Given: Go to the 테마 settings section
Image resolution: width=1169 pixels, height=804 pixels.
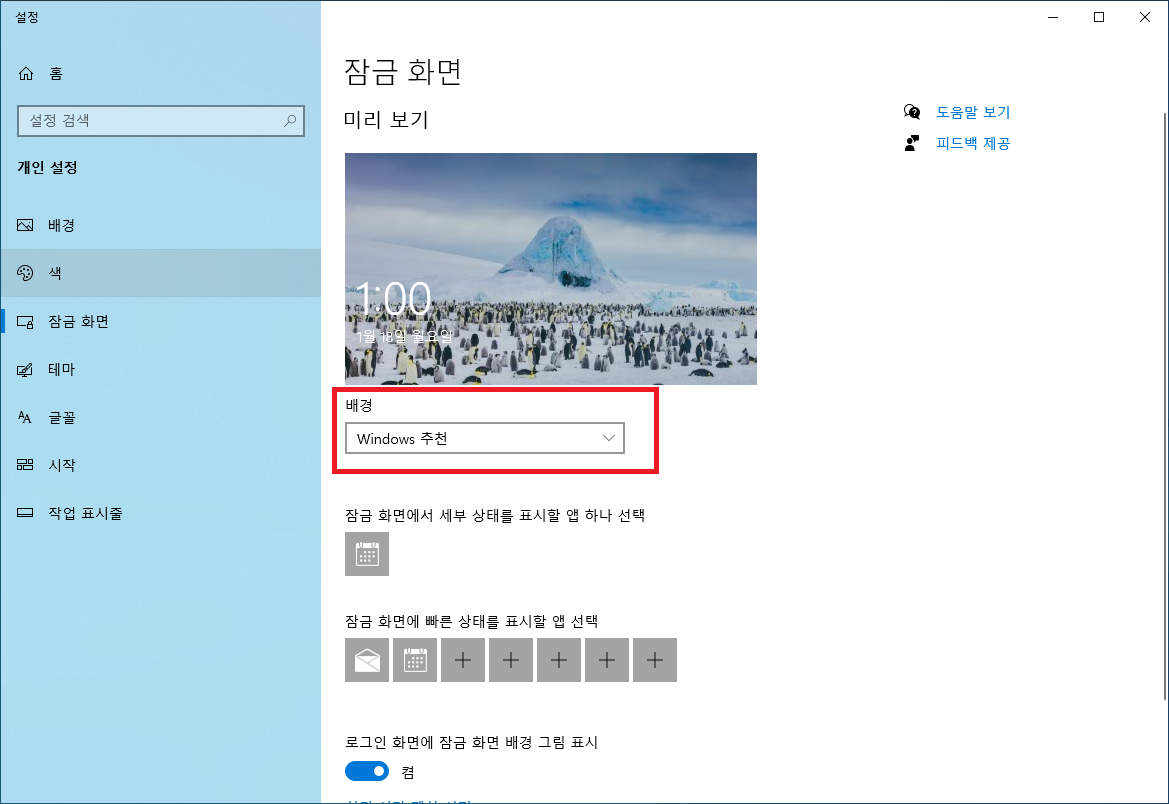Looking at the screenshot, I should point(161,369).
